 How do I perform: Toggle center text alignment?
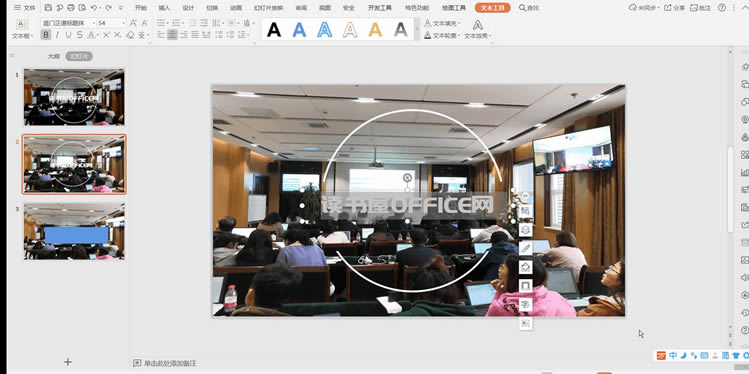pyautogui.click(x=172, y=35)
